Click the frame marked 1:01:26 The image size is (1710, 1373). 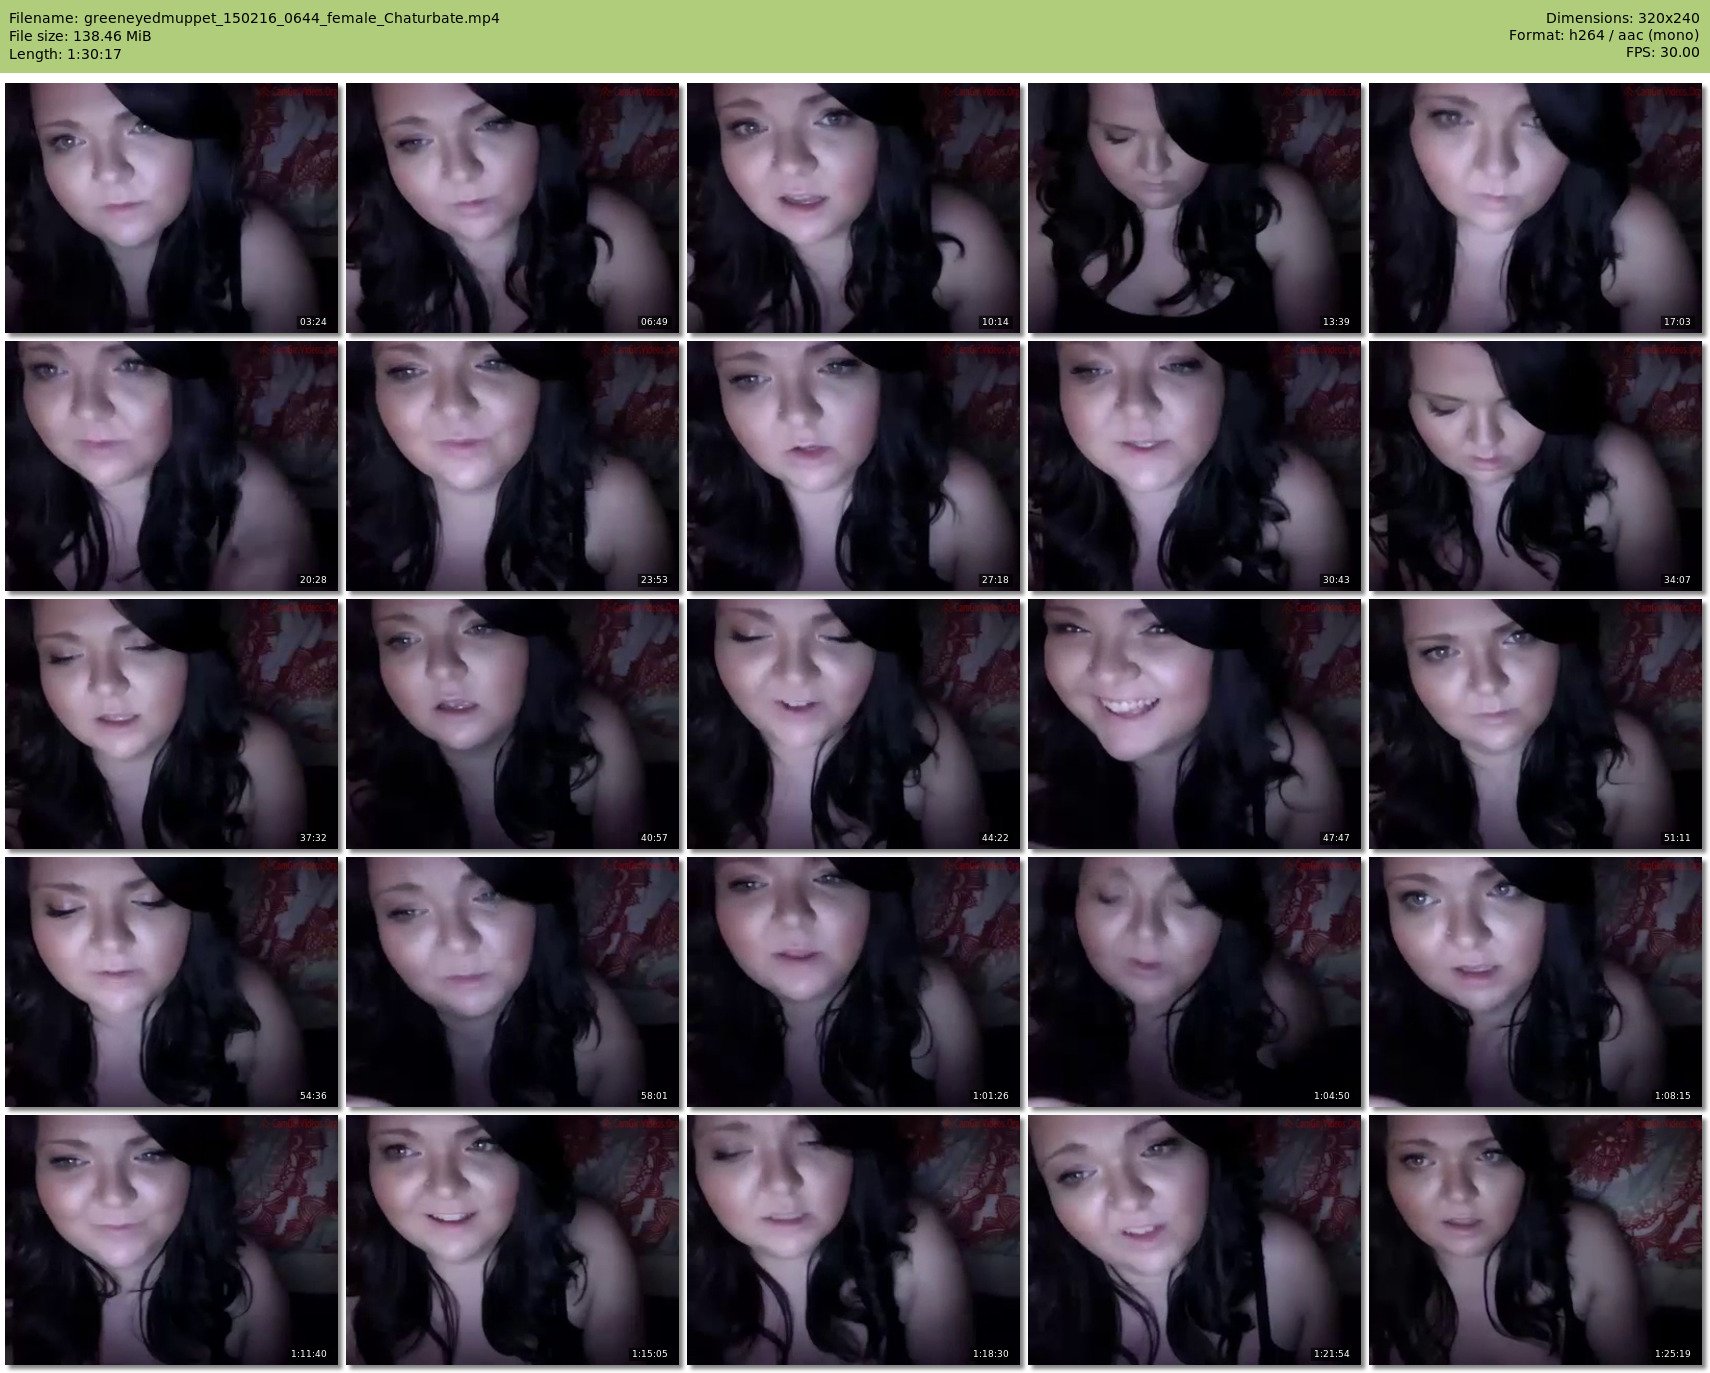[853, 982]
